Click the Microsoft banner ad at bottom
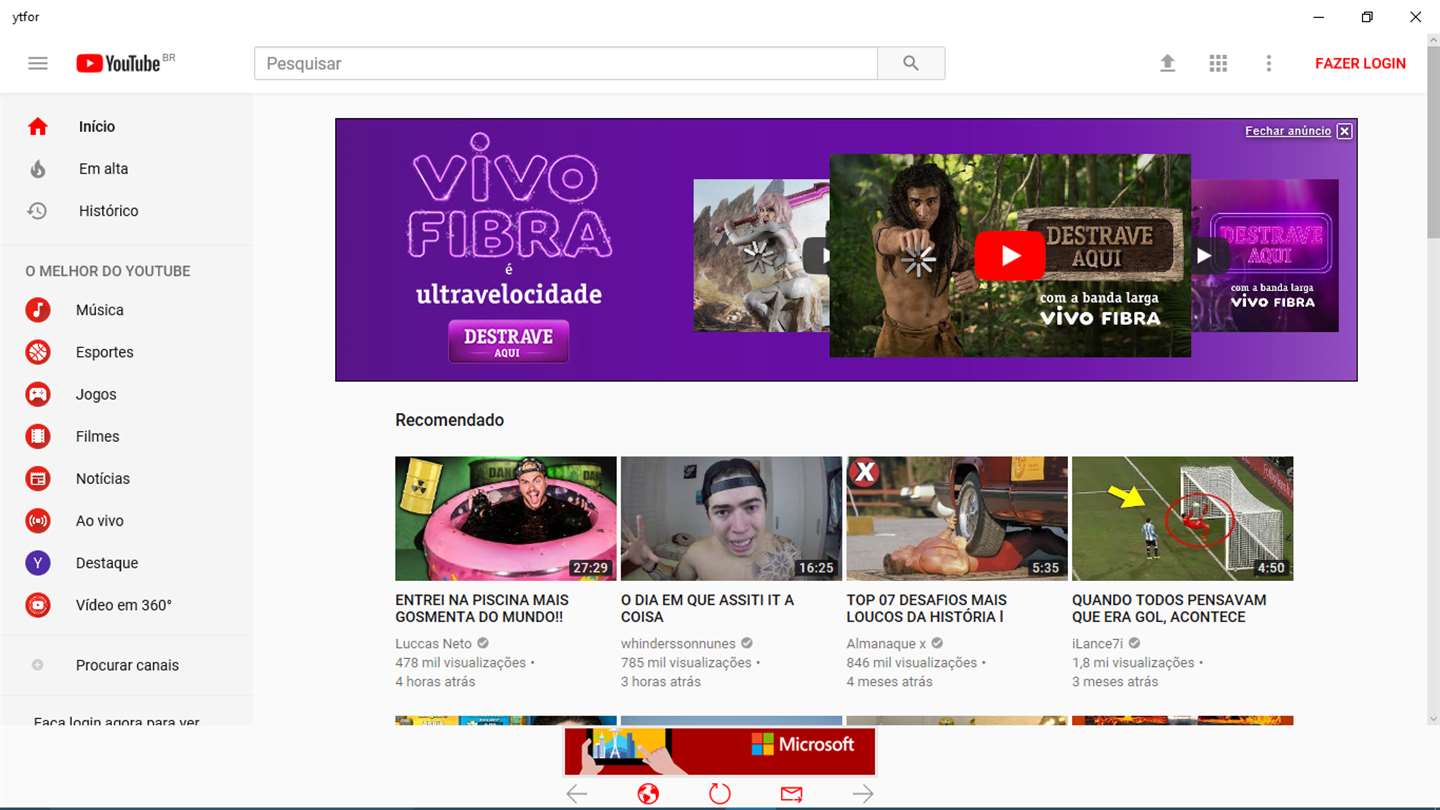1440x810 pixels. click(x=720, y=751)
